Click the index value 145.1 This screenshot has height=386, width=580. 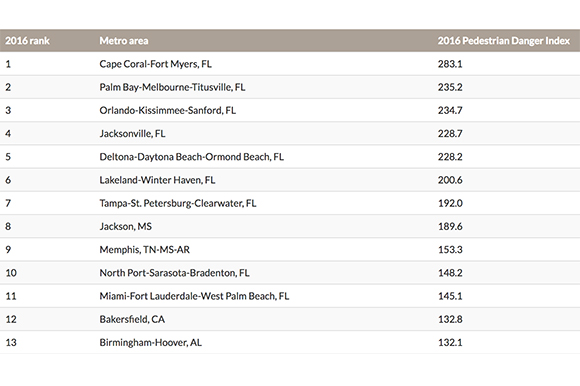coord(450,296)
